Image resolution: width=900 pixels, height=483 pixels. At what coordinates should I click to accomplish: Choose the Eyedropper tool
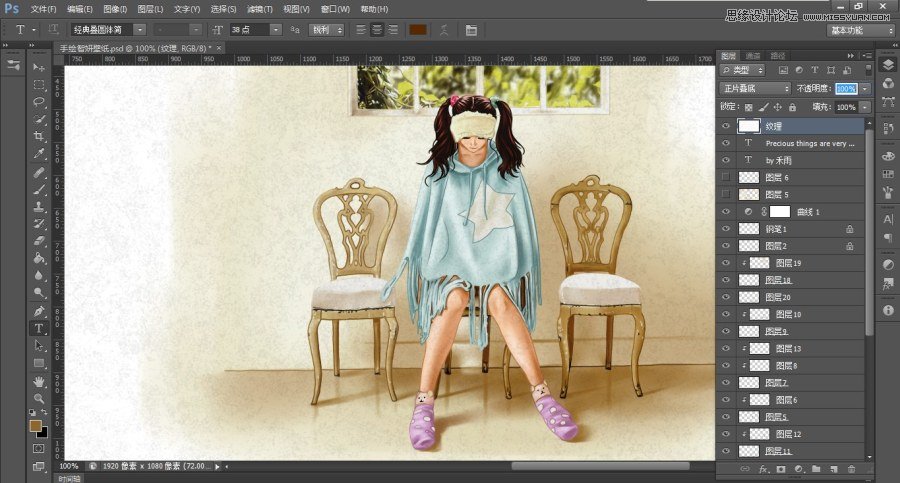tap(39, 153)
